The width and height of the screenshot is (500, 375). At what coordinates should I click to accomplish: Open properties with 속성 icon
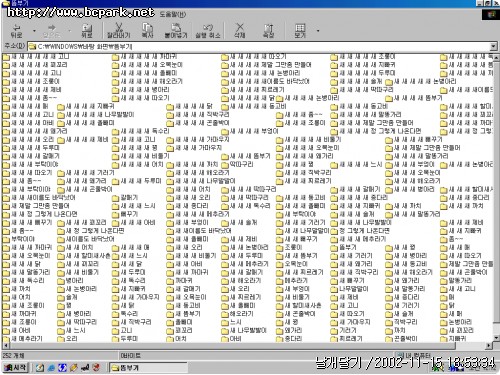tap(268, 31)
